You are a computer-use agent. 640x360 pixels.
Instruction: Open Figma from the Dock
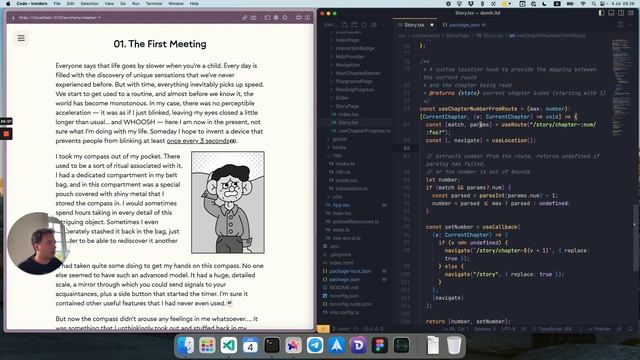(380, 345)
